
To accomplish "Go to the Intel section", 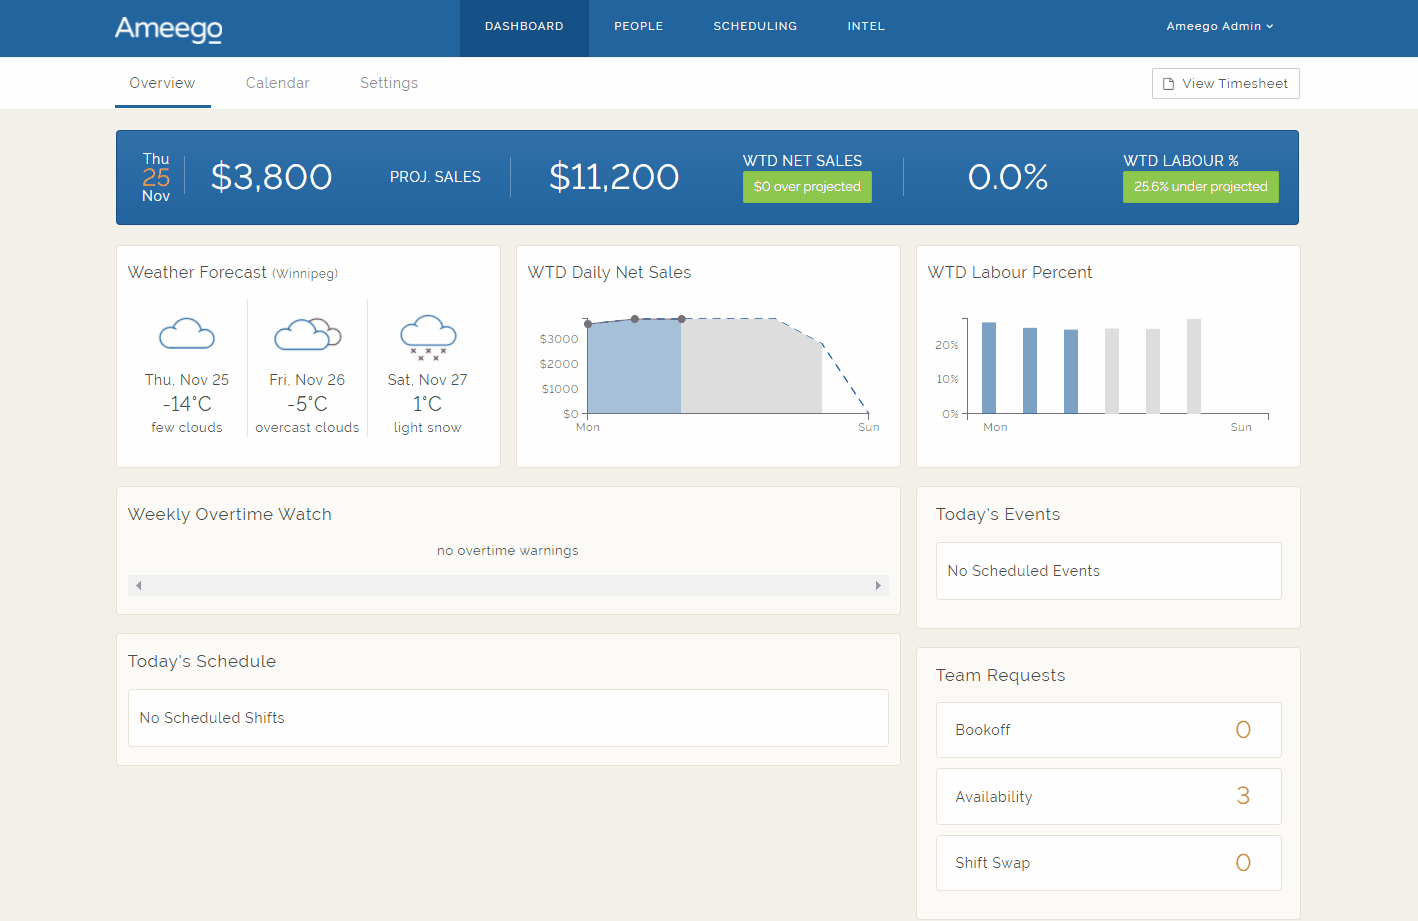I will pyautogui.click(x=866, y=27).
